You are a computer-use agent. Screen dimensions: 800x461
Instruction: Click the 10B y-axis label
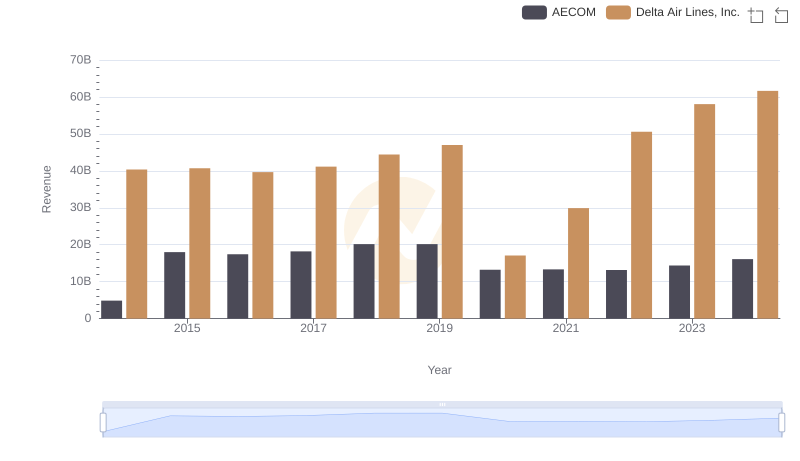coord(81,281)
